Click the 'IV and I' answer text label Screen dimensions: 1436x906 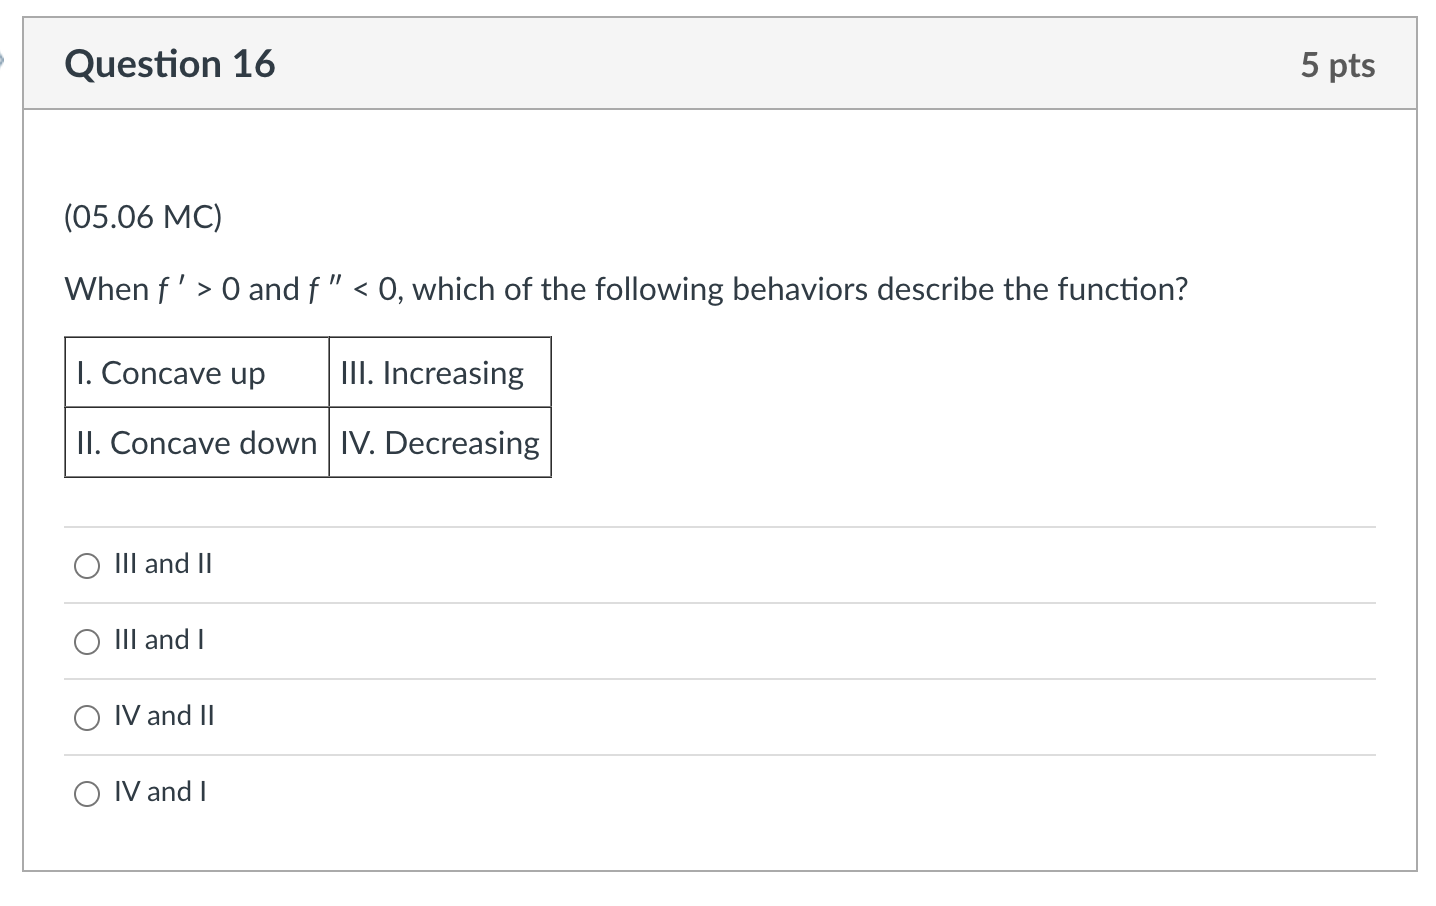point(160,792)
